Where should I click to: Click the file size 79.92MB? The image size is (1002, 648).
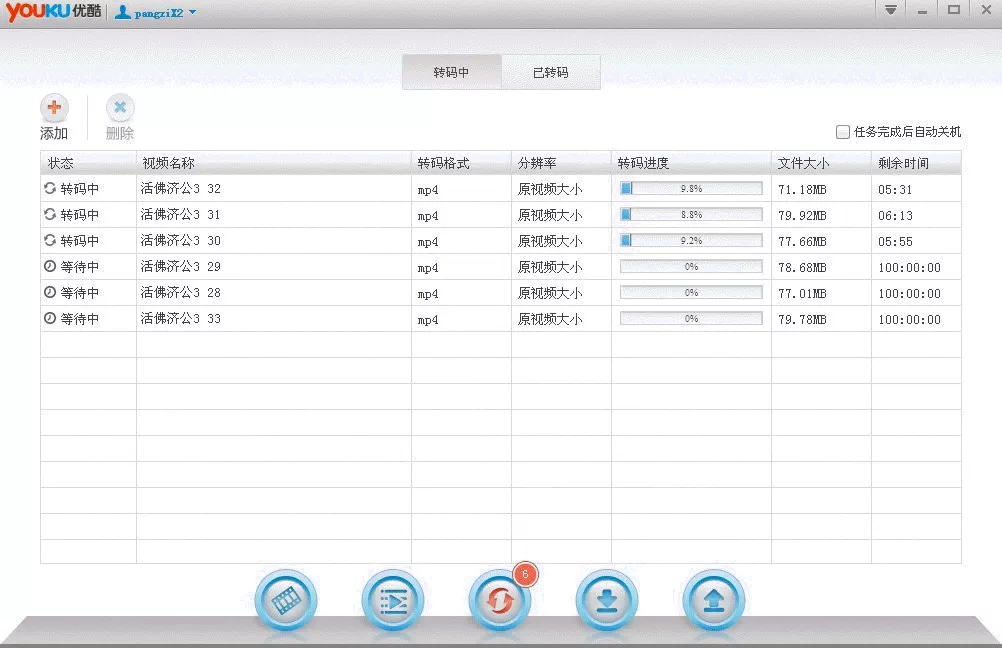point(802,216)
